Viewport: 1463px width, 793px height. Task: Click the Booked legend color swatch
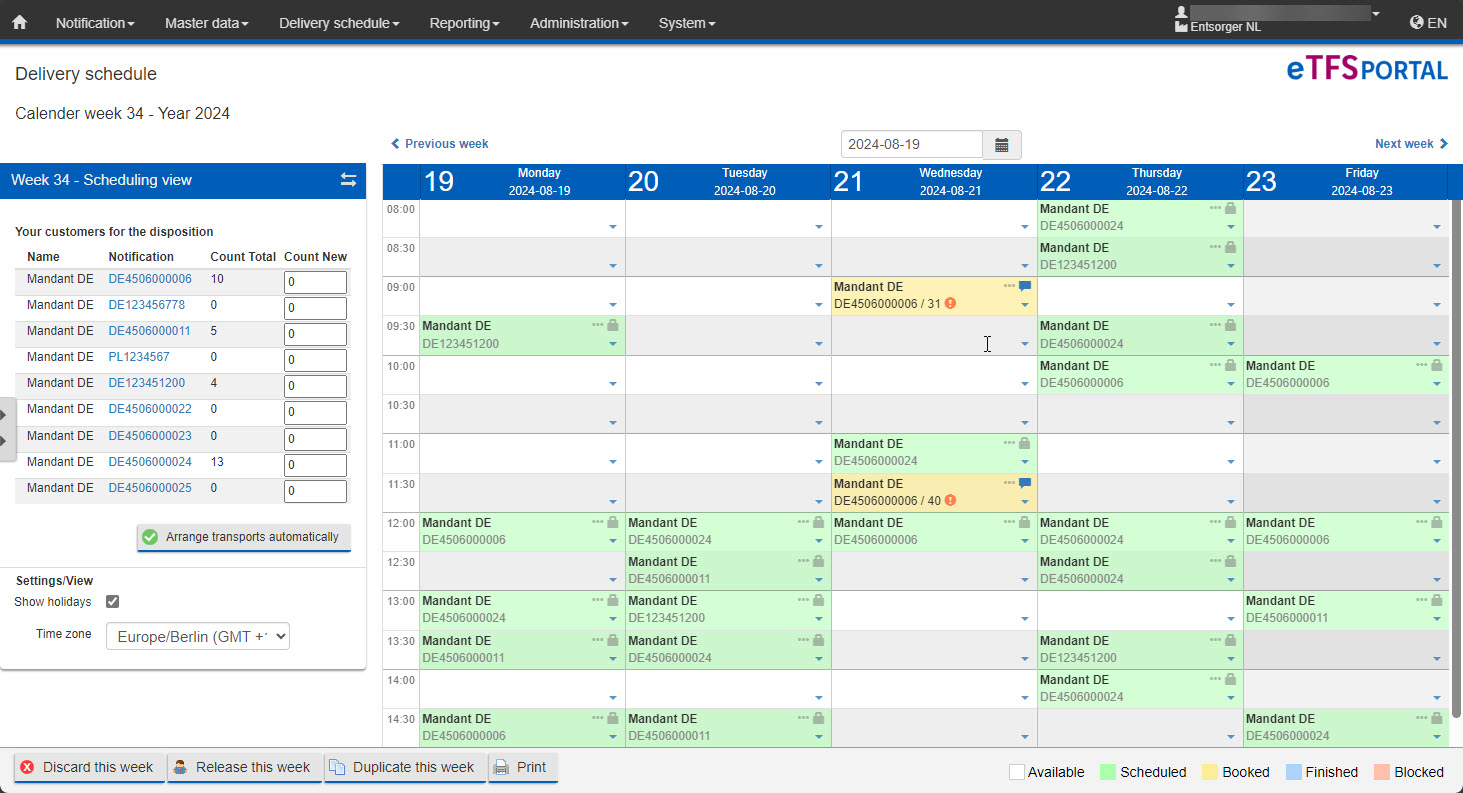coord(1208,772)
